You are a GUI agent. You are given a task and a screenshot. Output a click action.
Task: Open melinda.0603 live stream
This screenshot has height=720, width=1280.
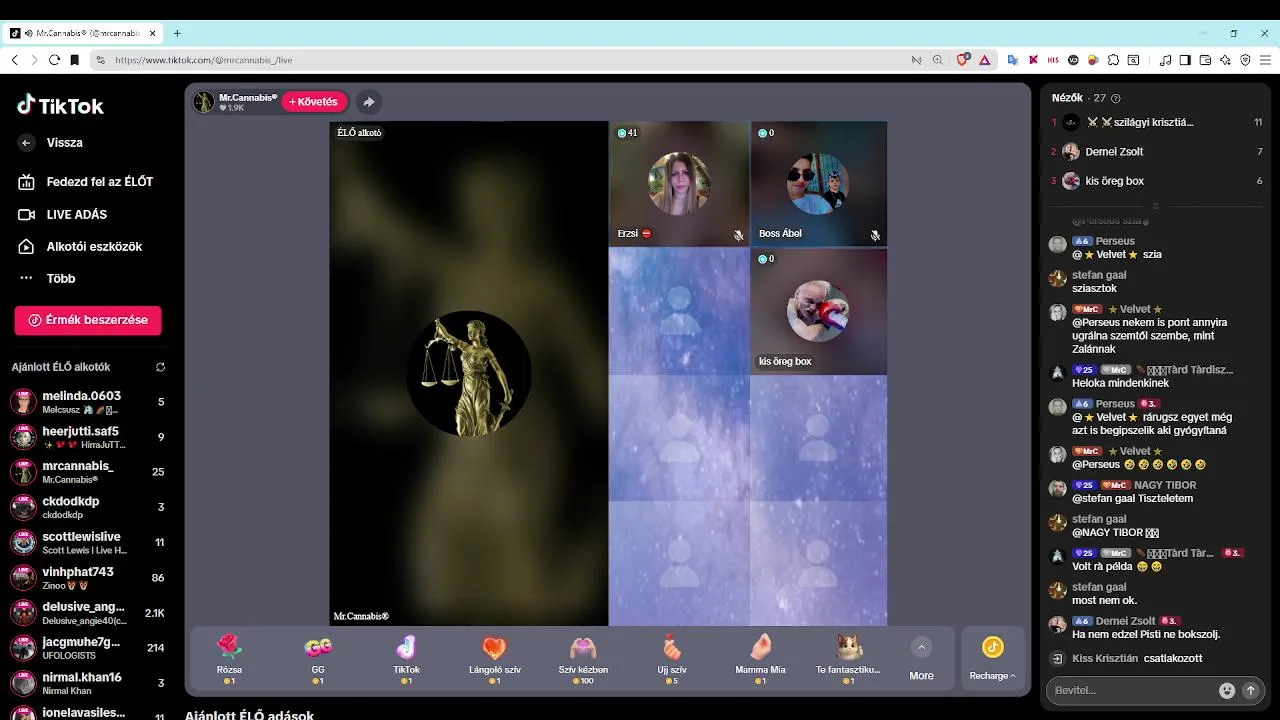pos(88,402)
